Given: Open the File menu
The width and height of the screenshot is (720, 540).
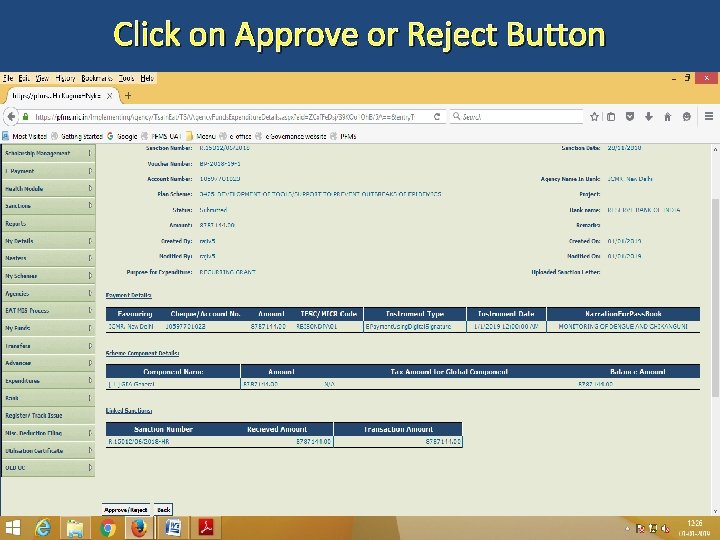Looking at the screenshot, I should point(8,78).
